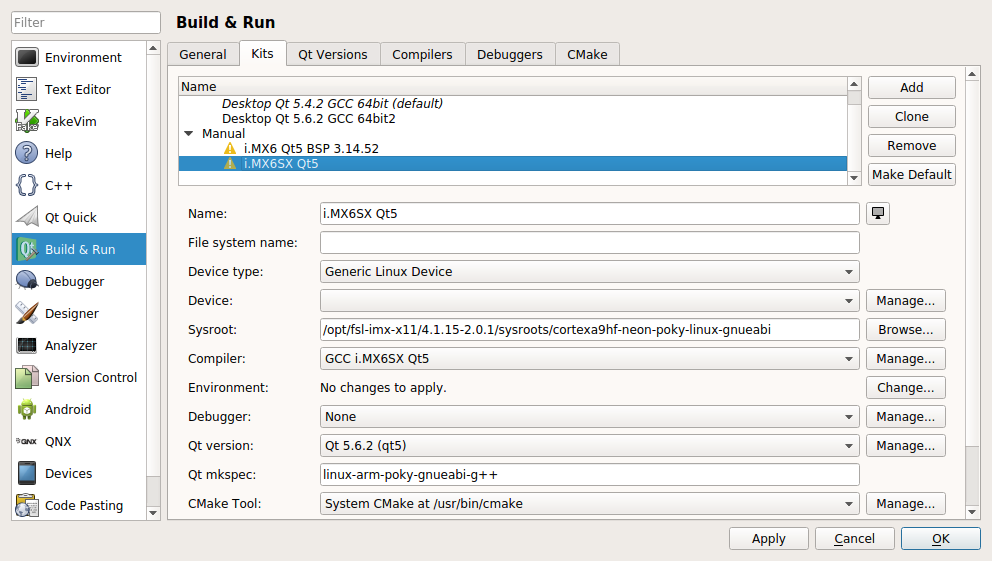Select the Designer pencil icon
992x561 pixels.
coord(27,313)
